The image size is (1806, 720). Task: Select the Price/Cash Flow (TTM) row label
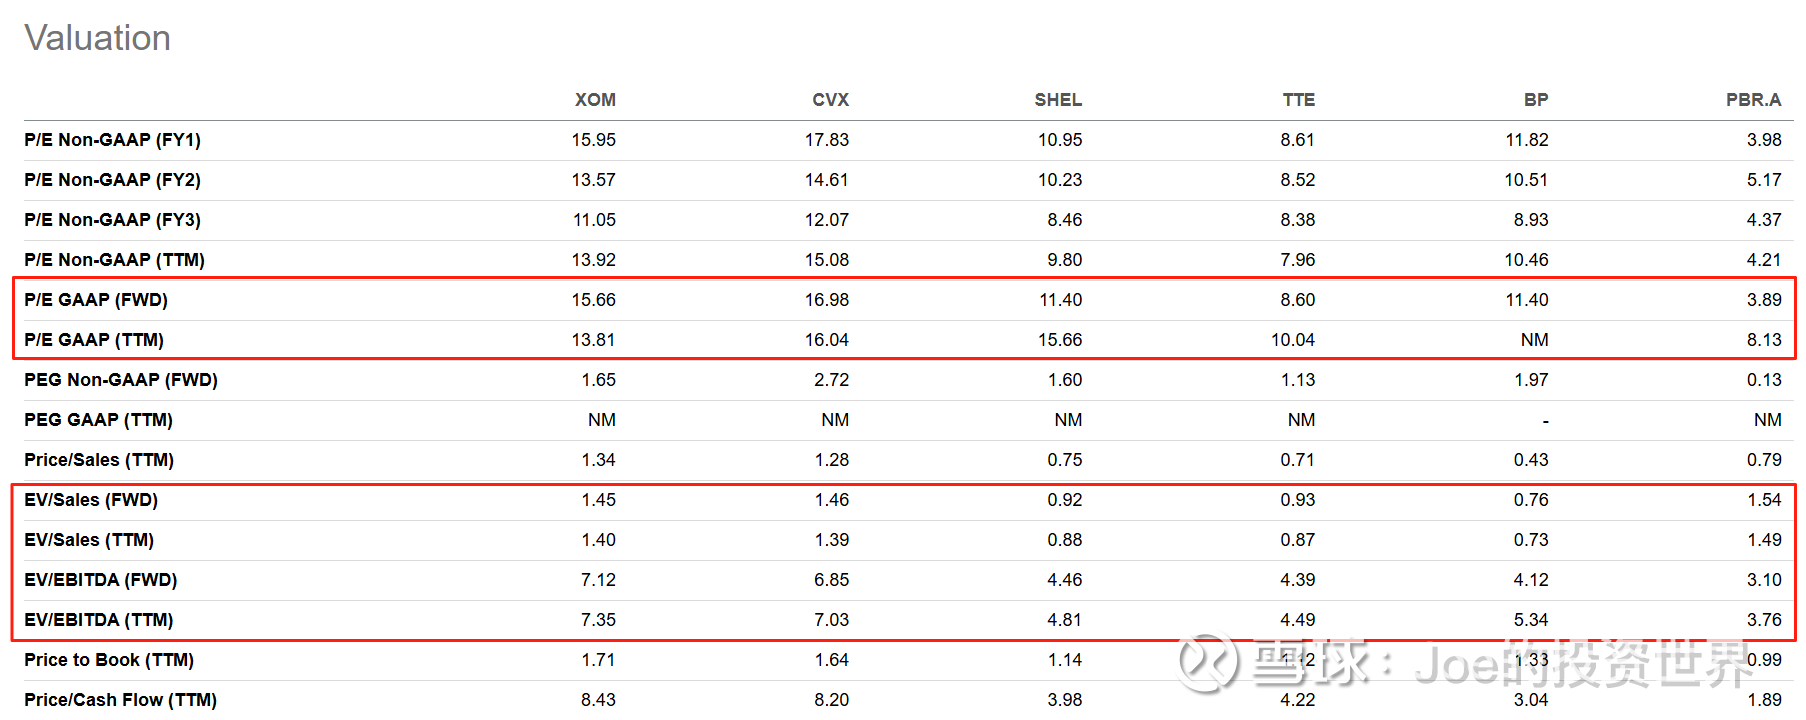tap(120, 700)
